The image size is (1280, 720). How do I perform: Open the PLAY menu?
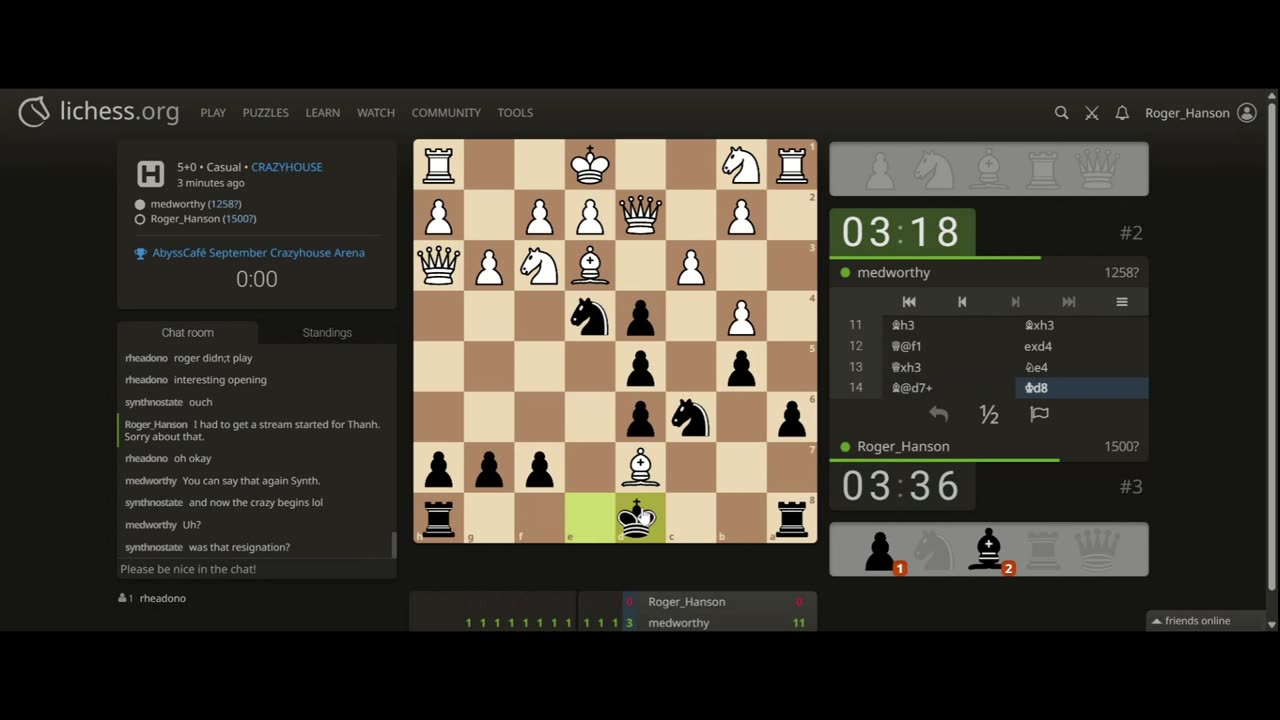coord(213,113)
